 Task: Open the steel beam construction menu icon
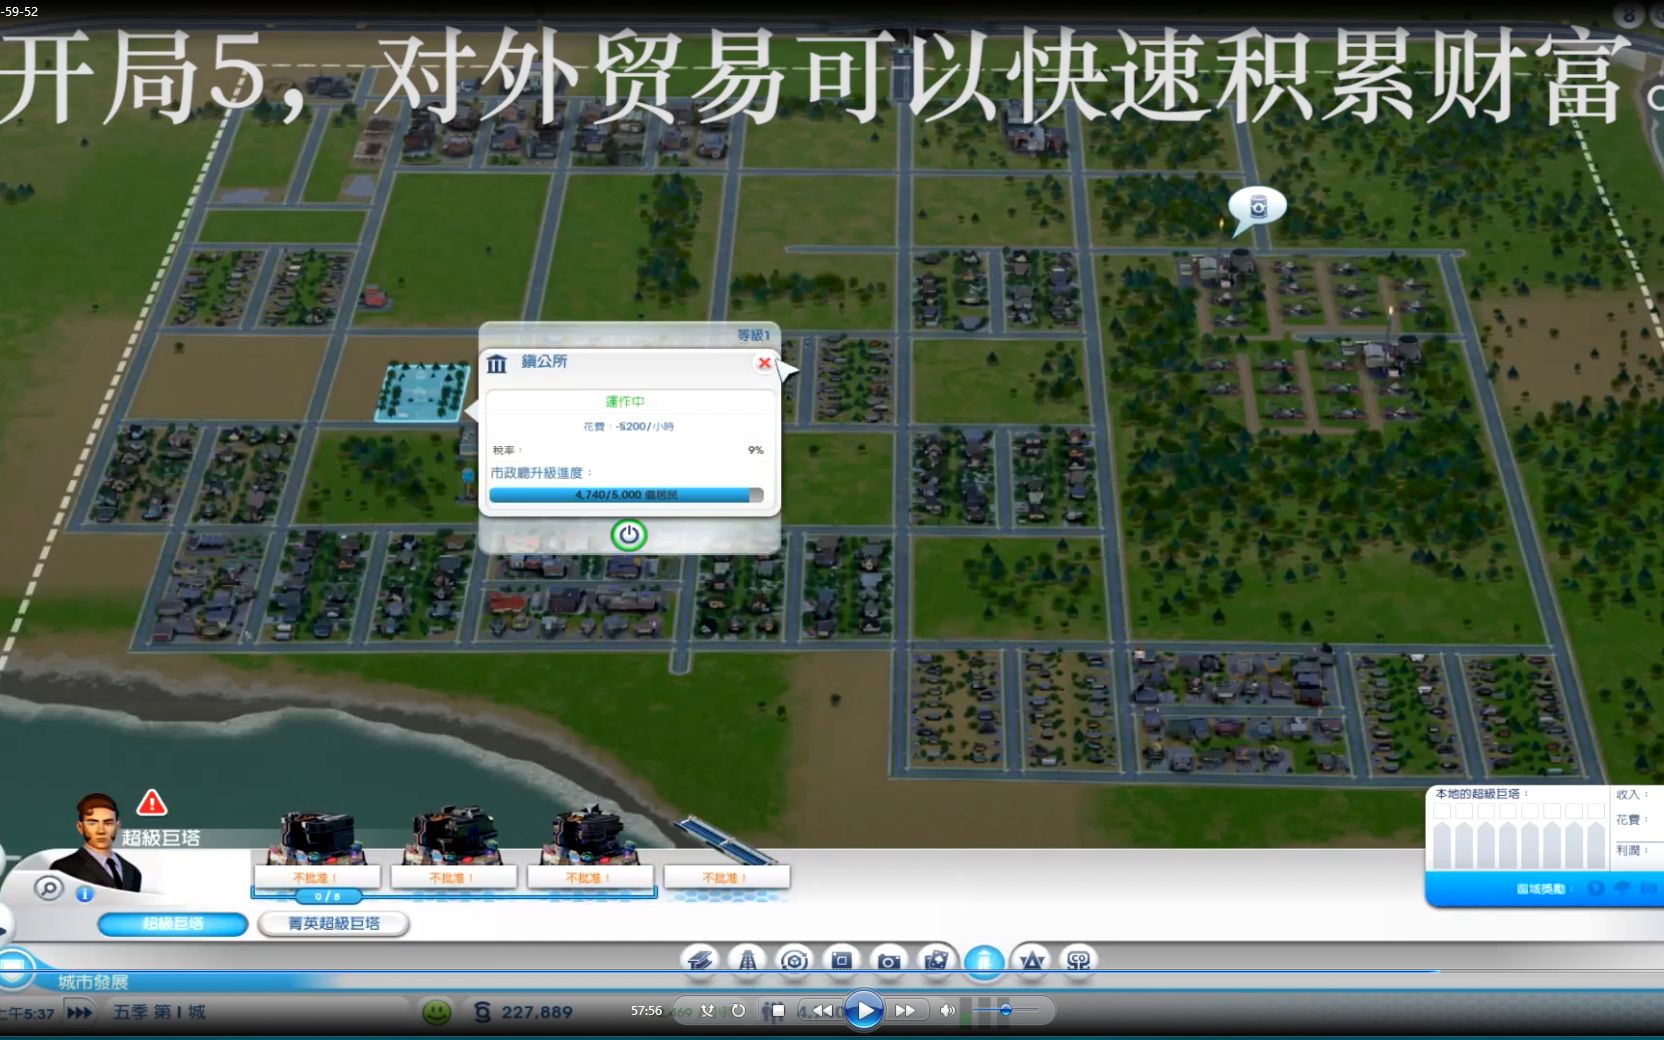701,961
